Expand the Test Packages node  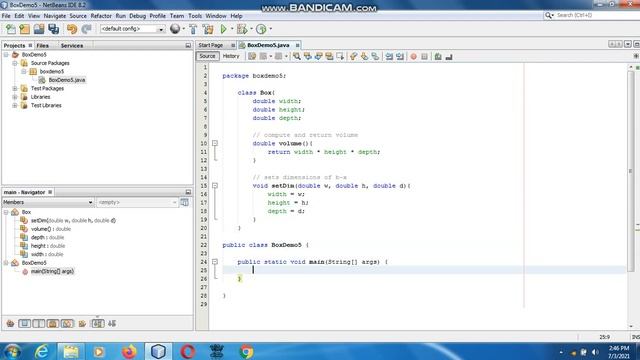click(15, 89)
